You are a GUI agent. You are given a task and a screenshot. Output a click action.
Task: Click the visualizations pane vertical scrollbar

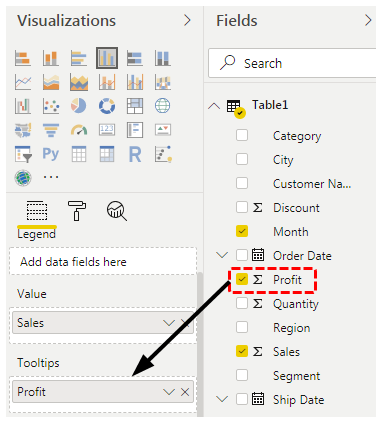click(200, 343)
